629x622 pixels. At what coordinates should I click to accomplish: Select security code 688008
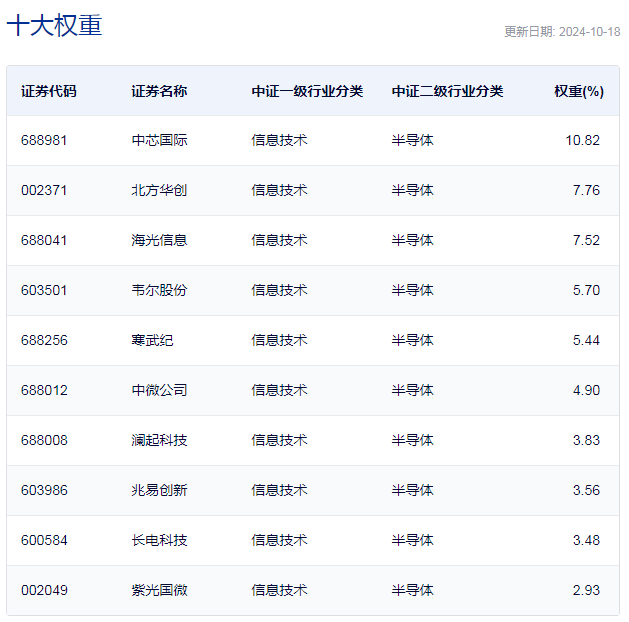pos(44,440)
